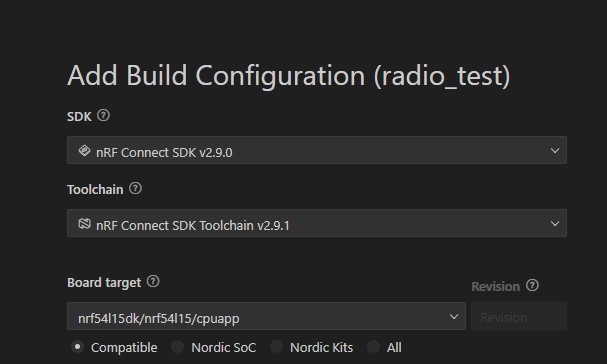Expand the SDK dropdown chevron

tap(555, 150)
